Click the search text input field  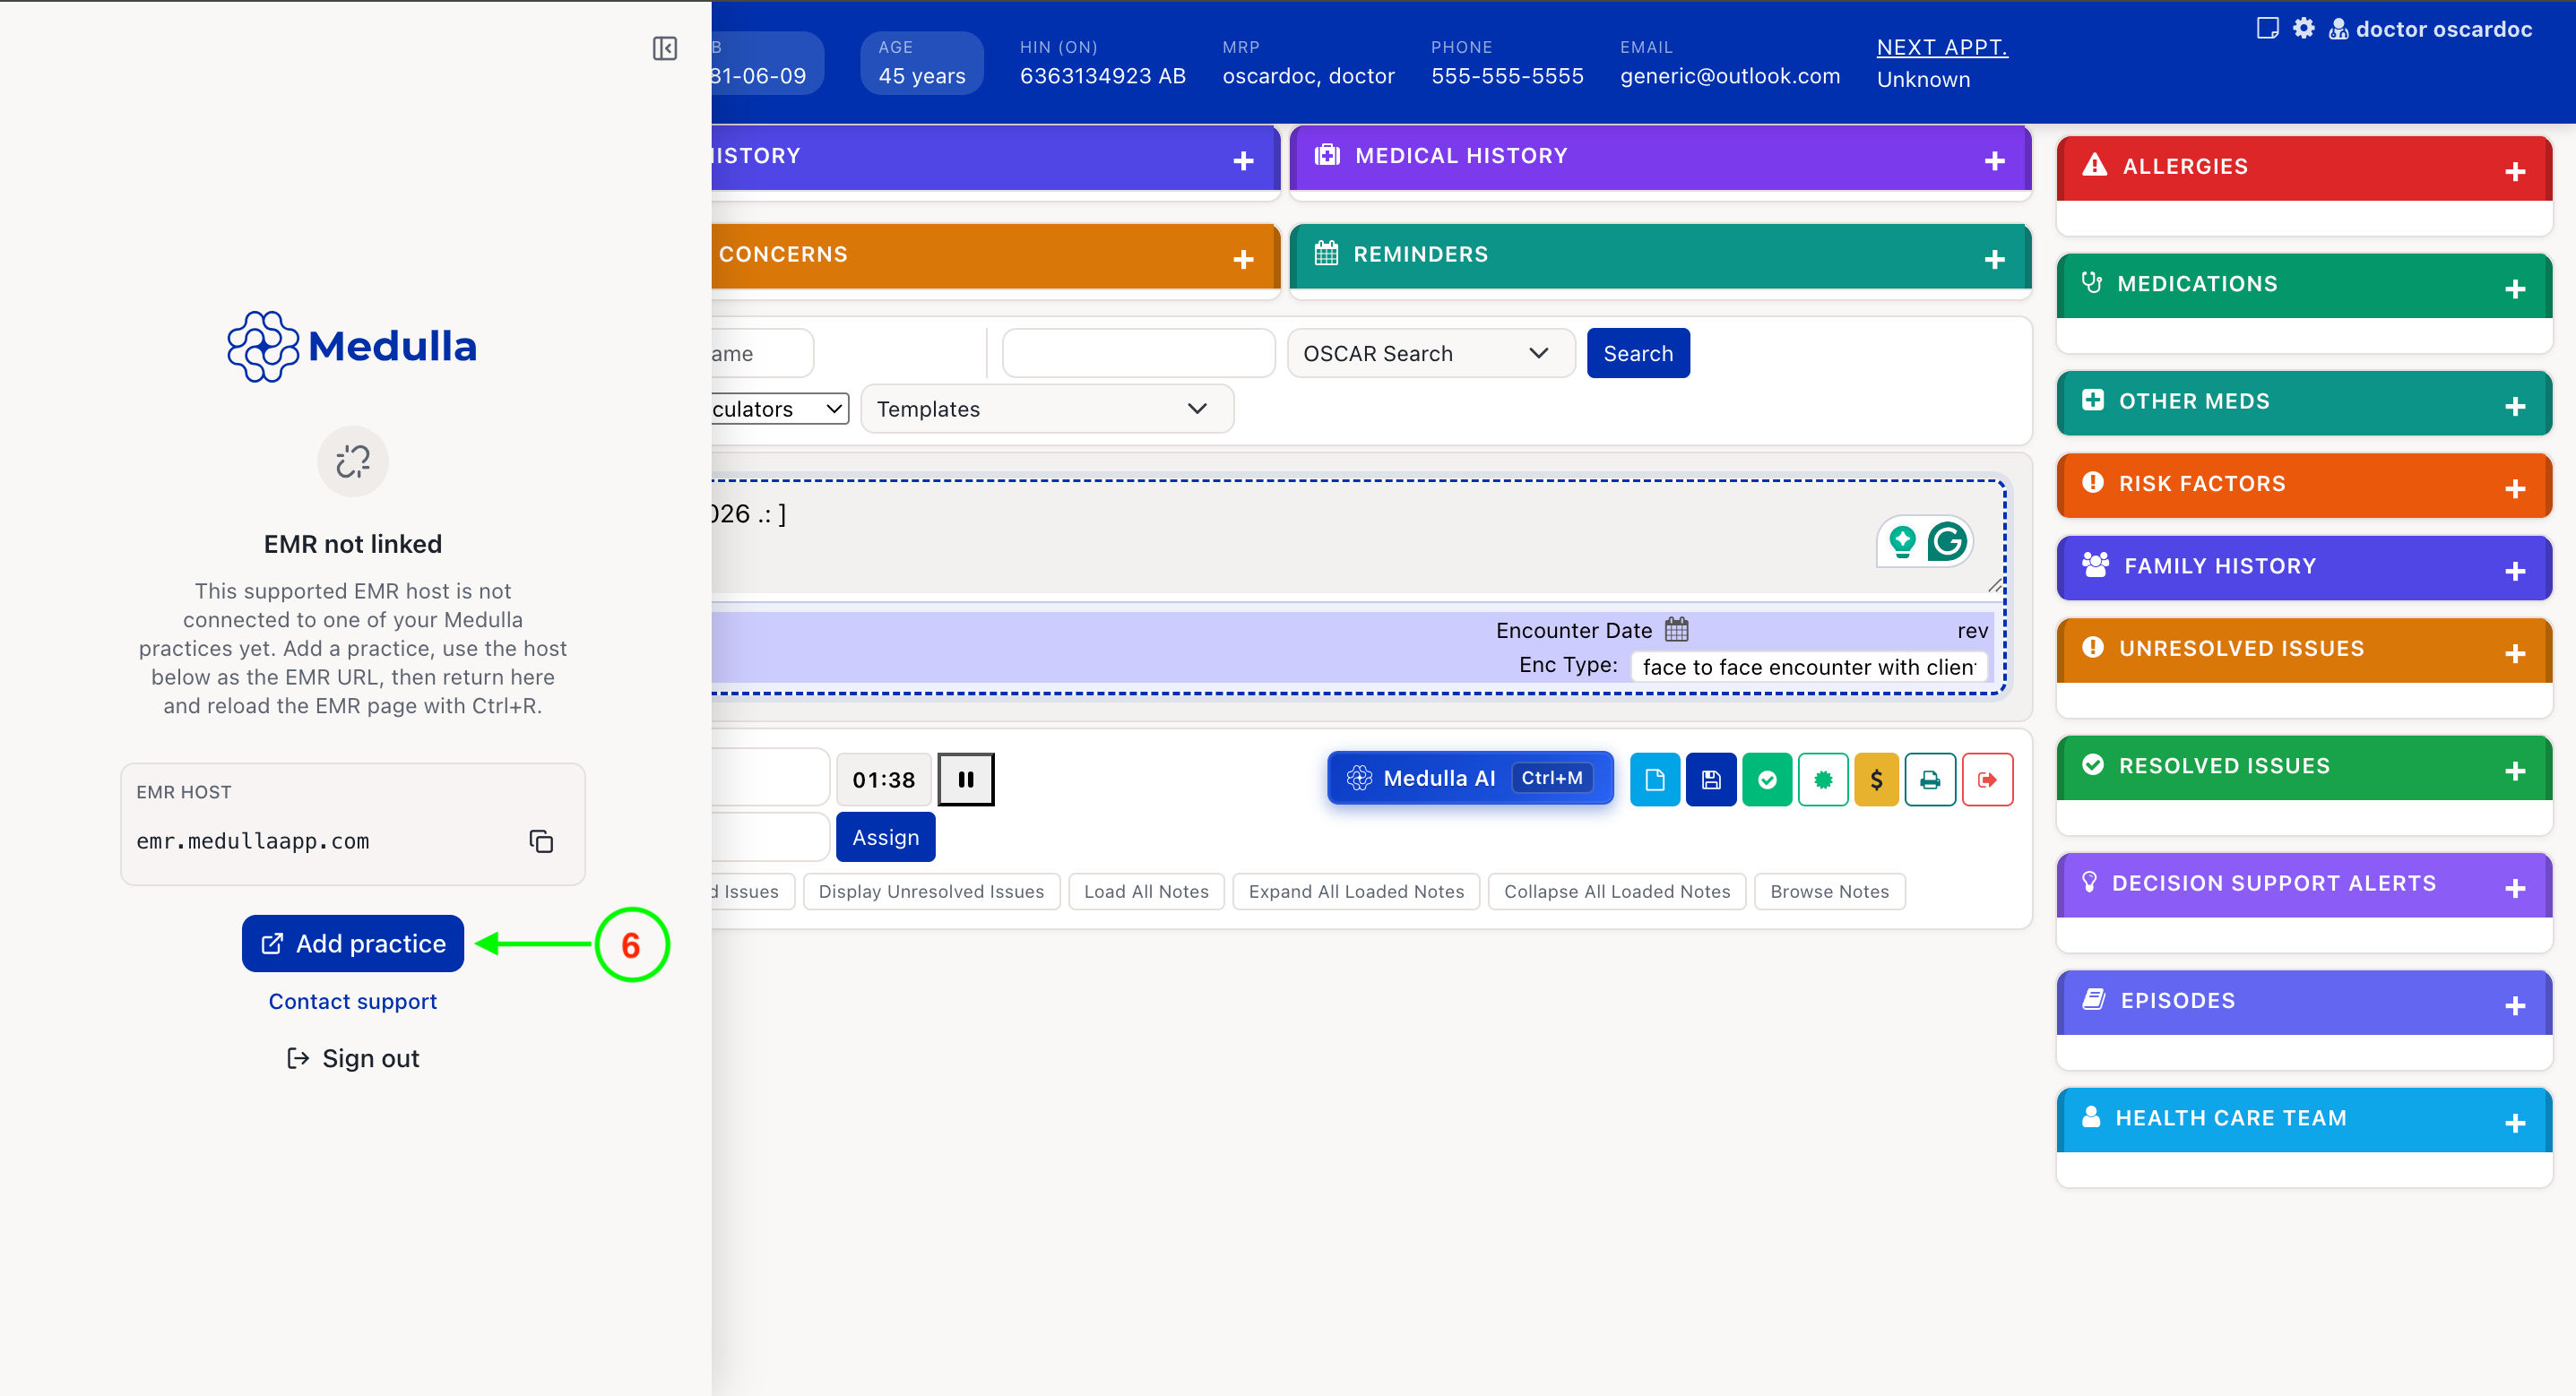pos(1139,353)
